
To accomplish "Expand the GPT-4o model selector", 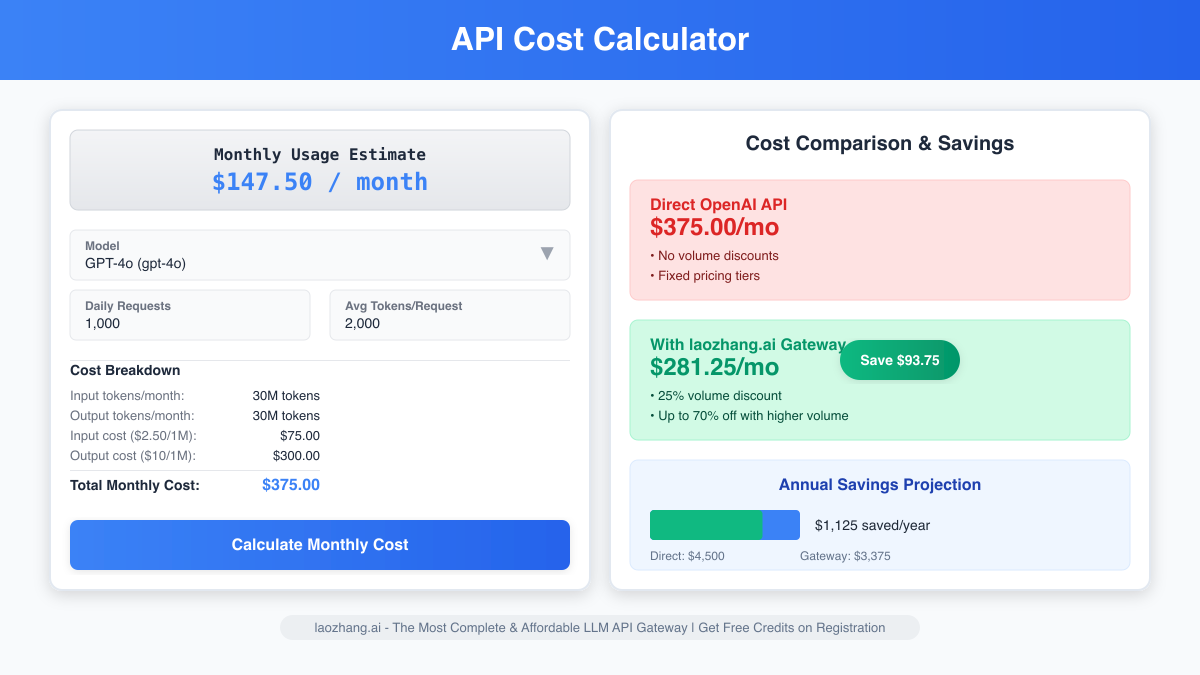I will point(320,255).
